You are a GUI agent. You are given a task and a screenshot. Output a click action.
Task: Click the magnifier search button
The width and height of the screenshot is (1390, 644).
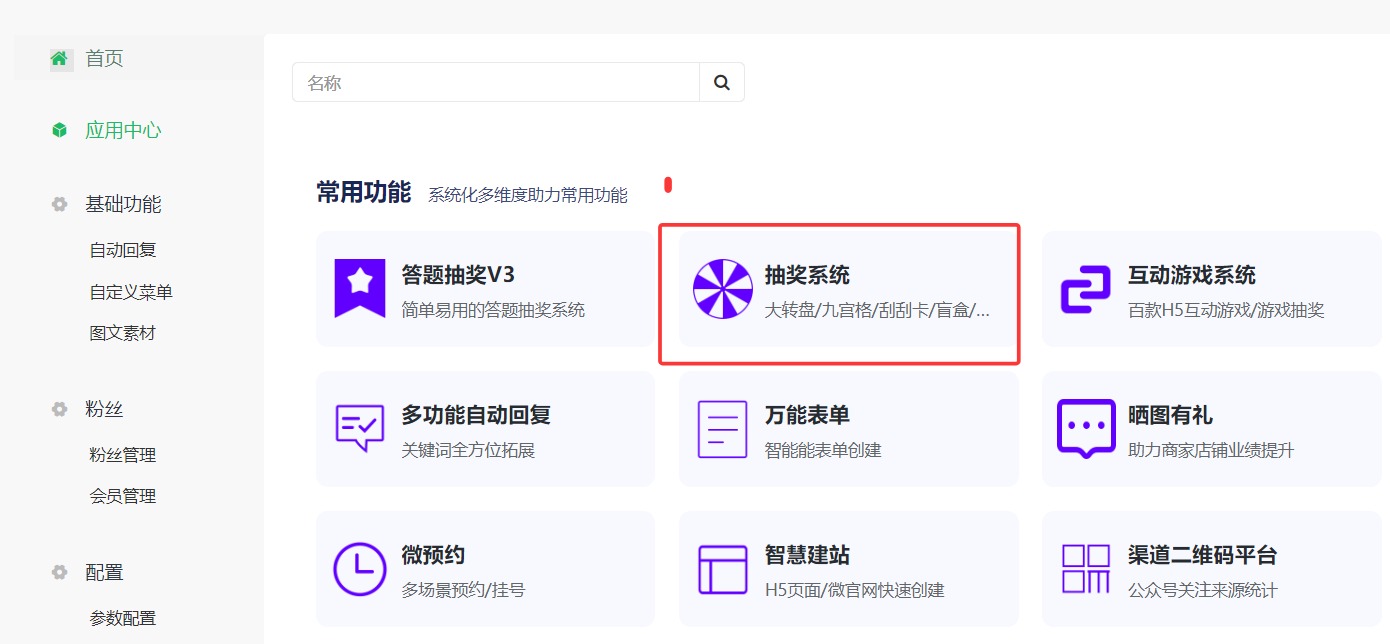[x=721, y=83]
